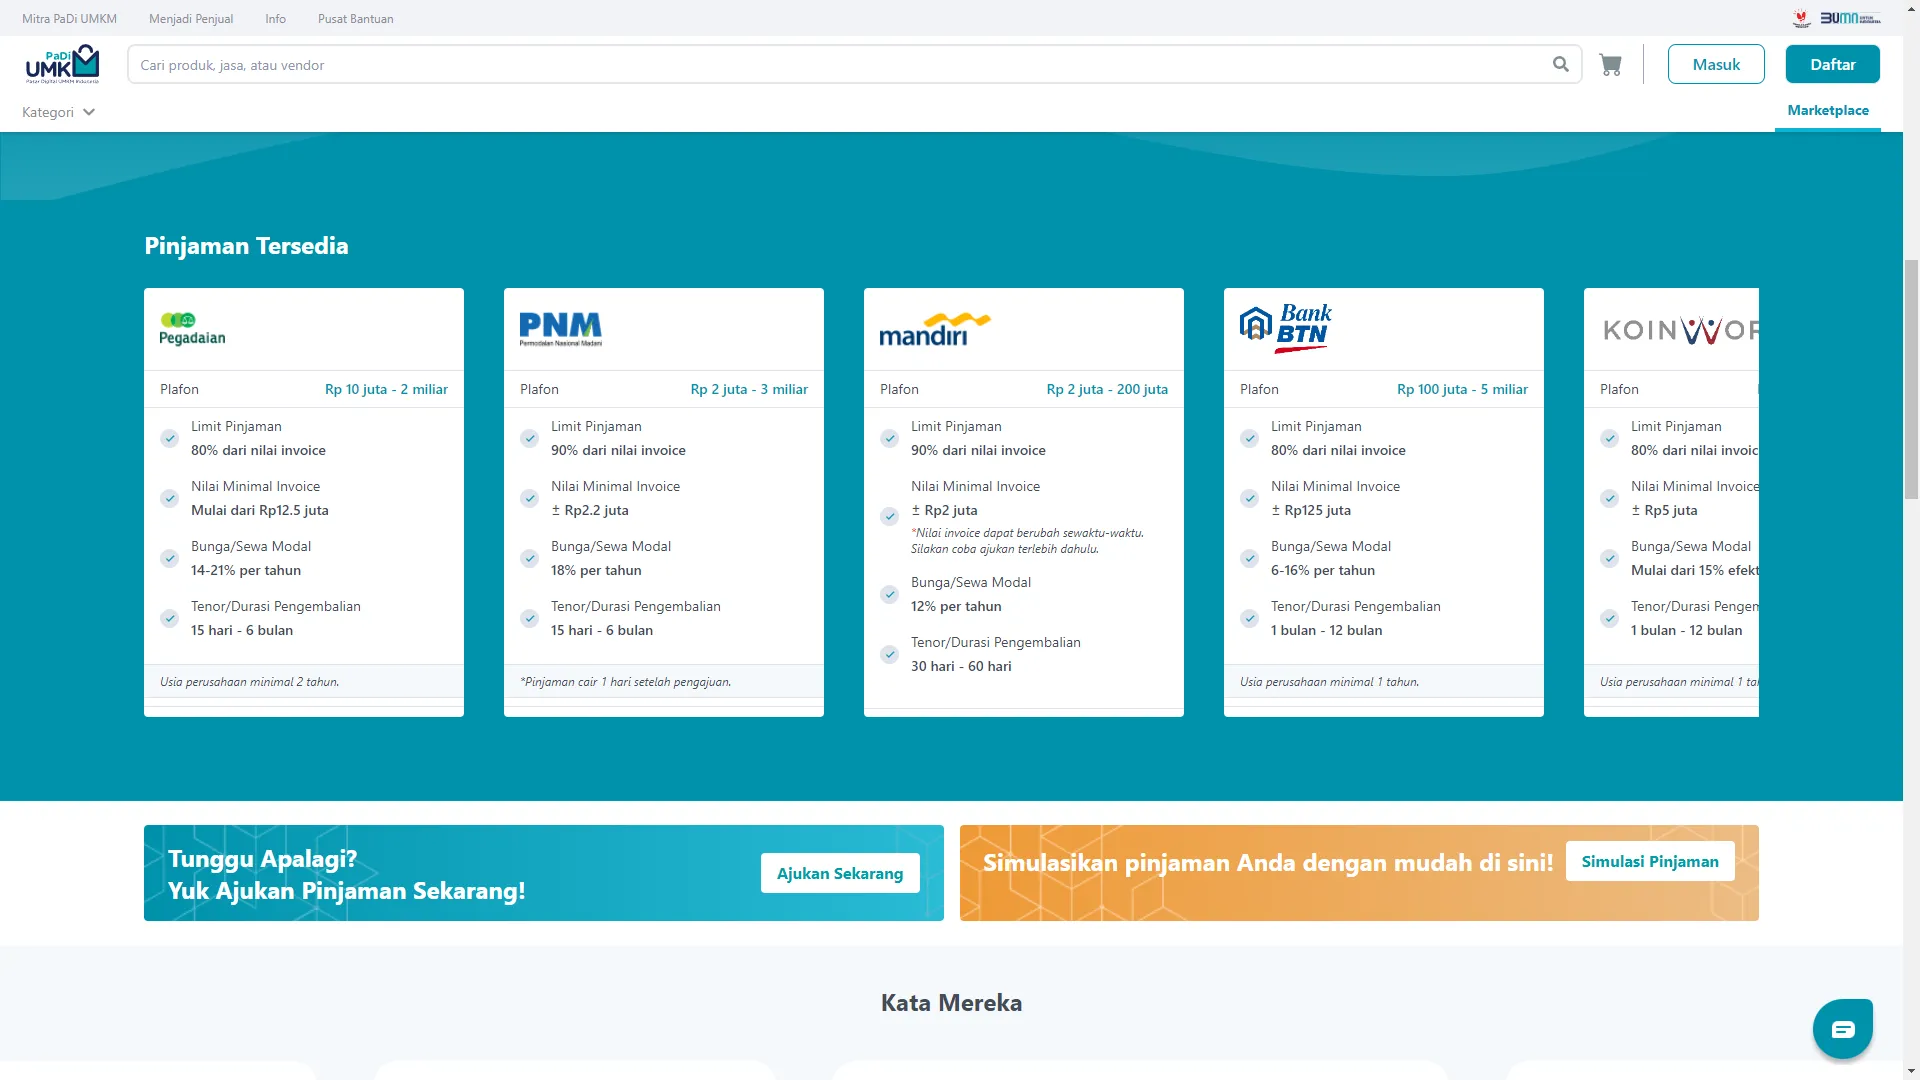Viewport: 1920px width, 1080px height.
Task: Open the chat widget bubble icon
Action: click(1842, 1029)
